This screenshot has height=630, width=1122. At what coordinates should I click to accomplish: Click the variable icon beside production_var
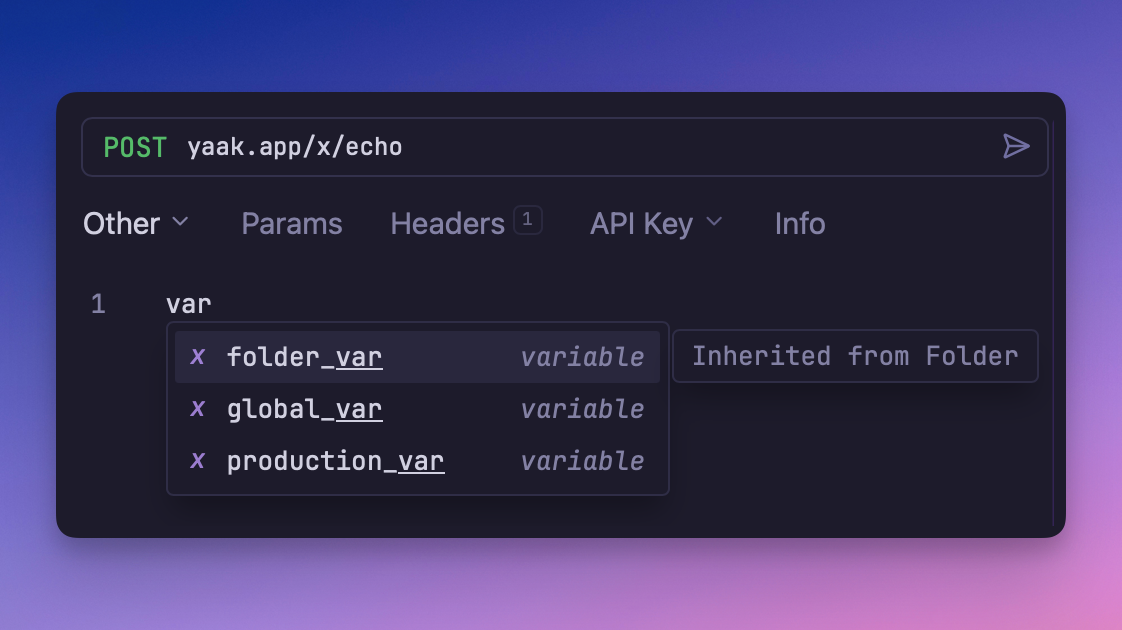coord(198,461)
